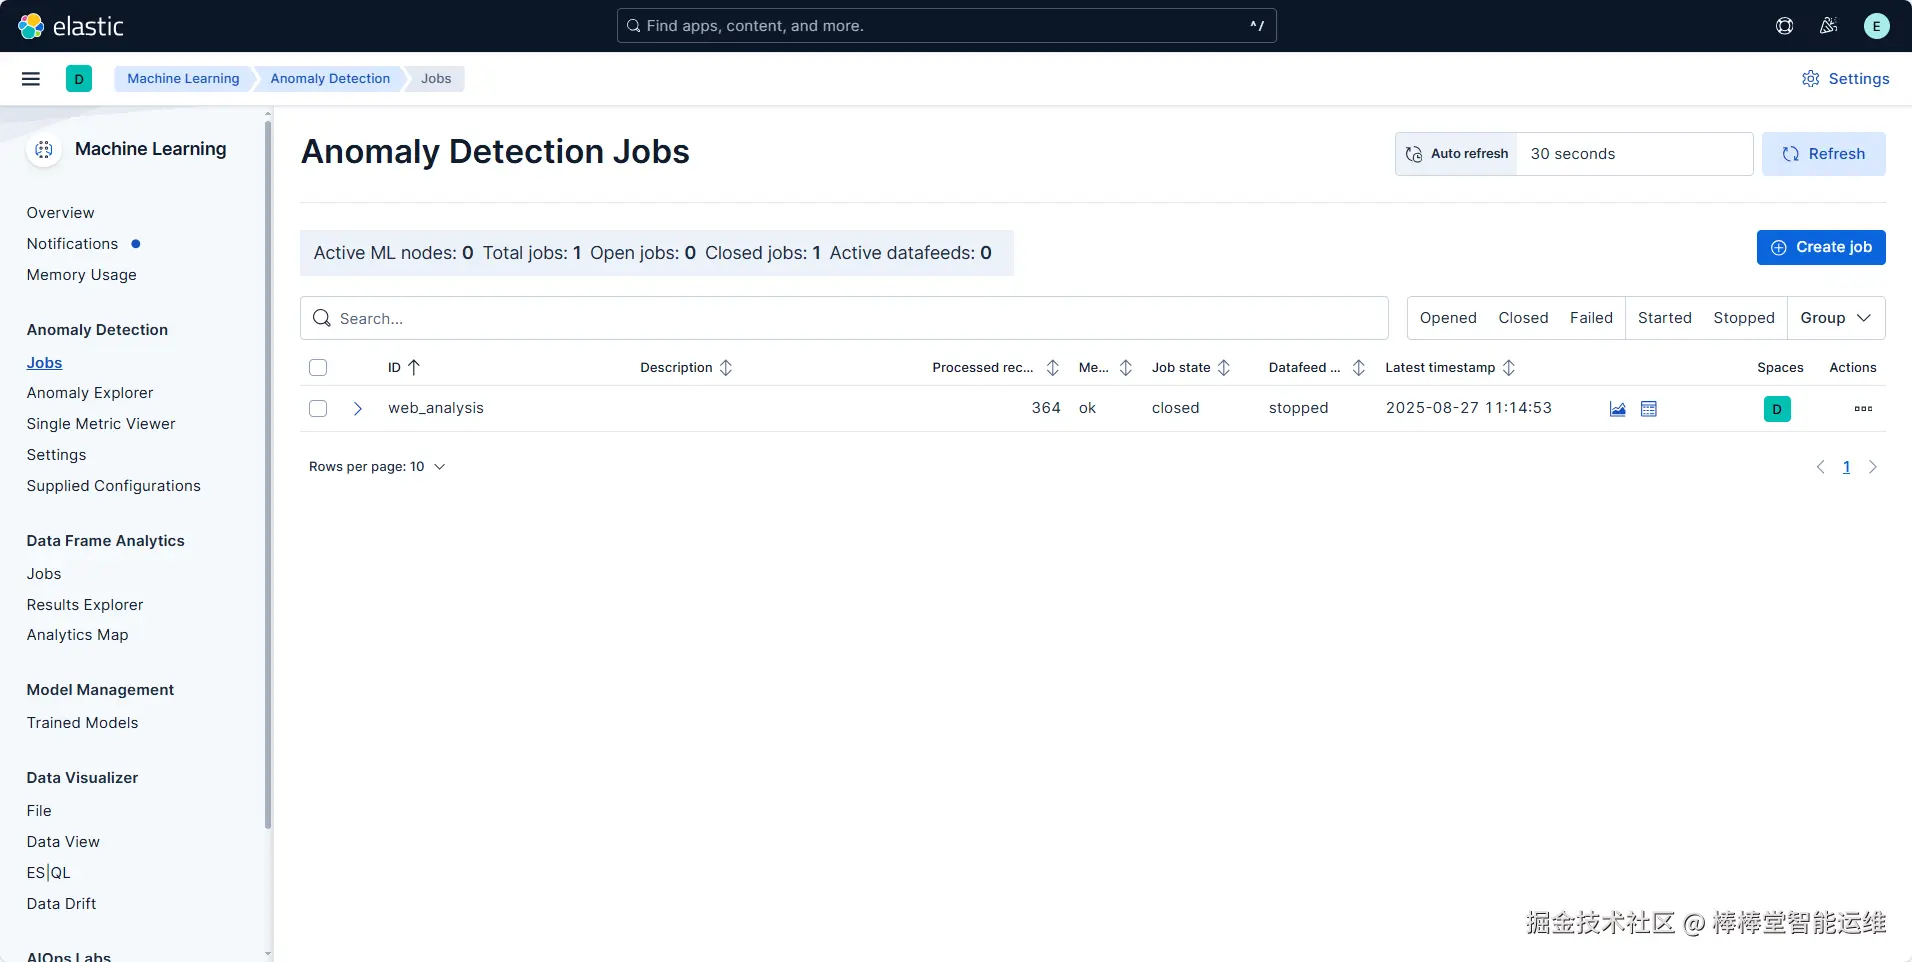
Task: Open the Group filter dropdown
Action: (1835, 318)
